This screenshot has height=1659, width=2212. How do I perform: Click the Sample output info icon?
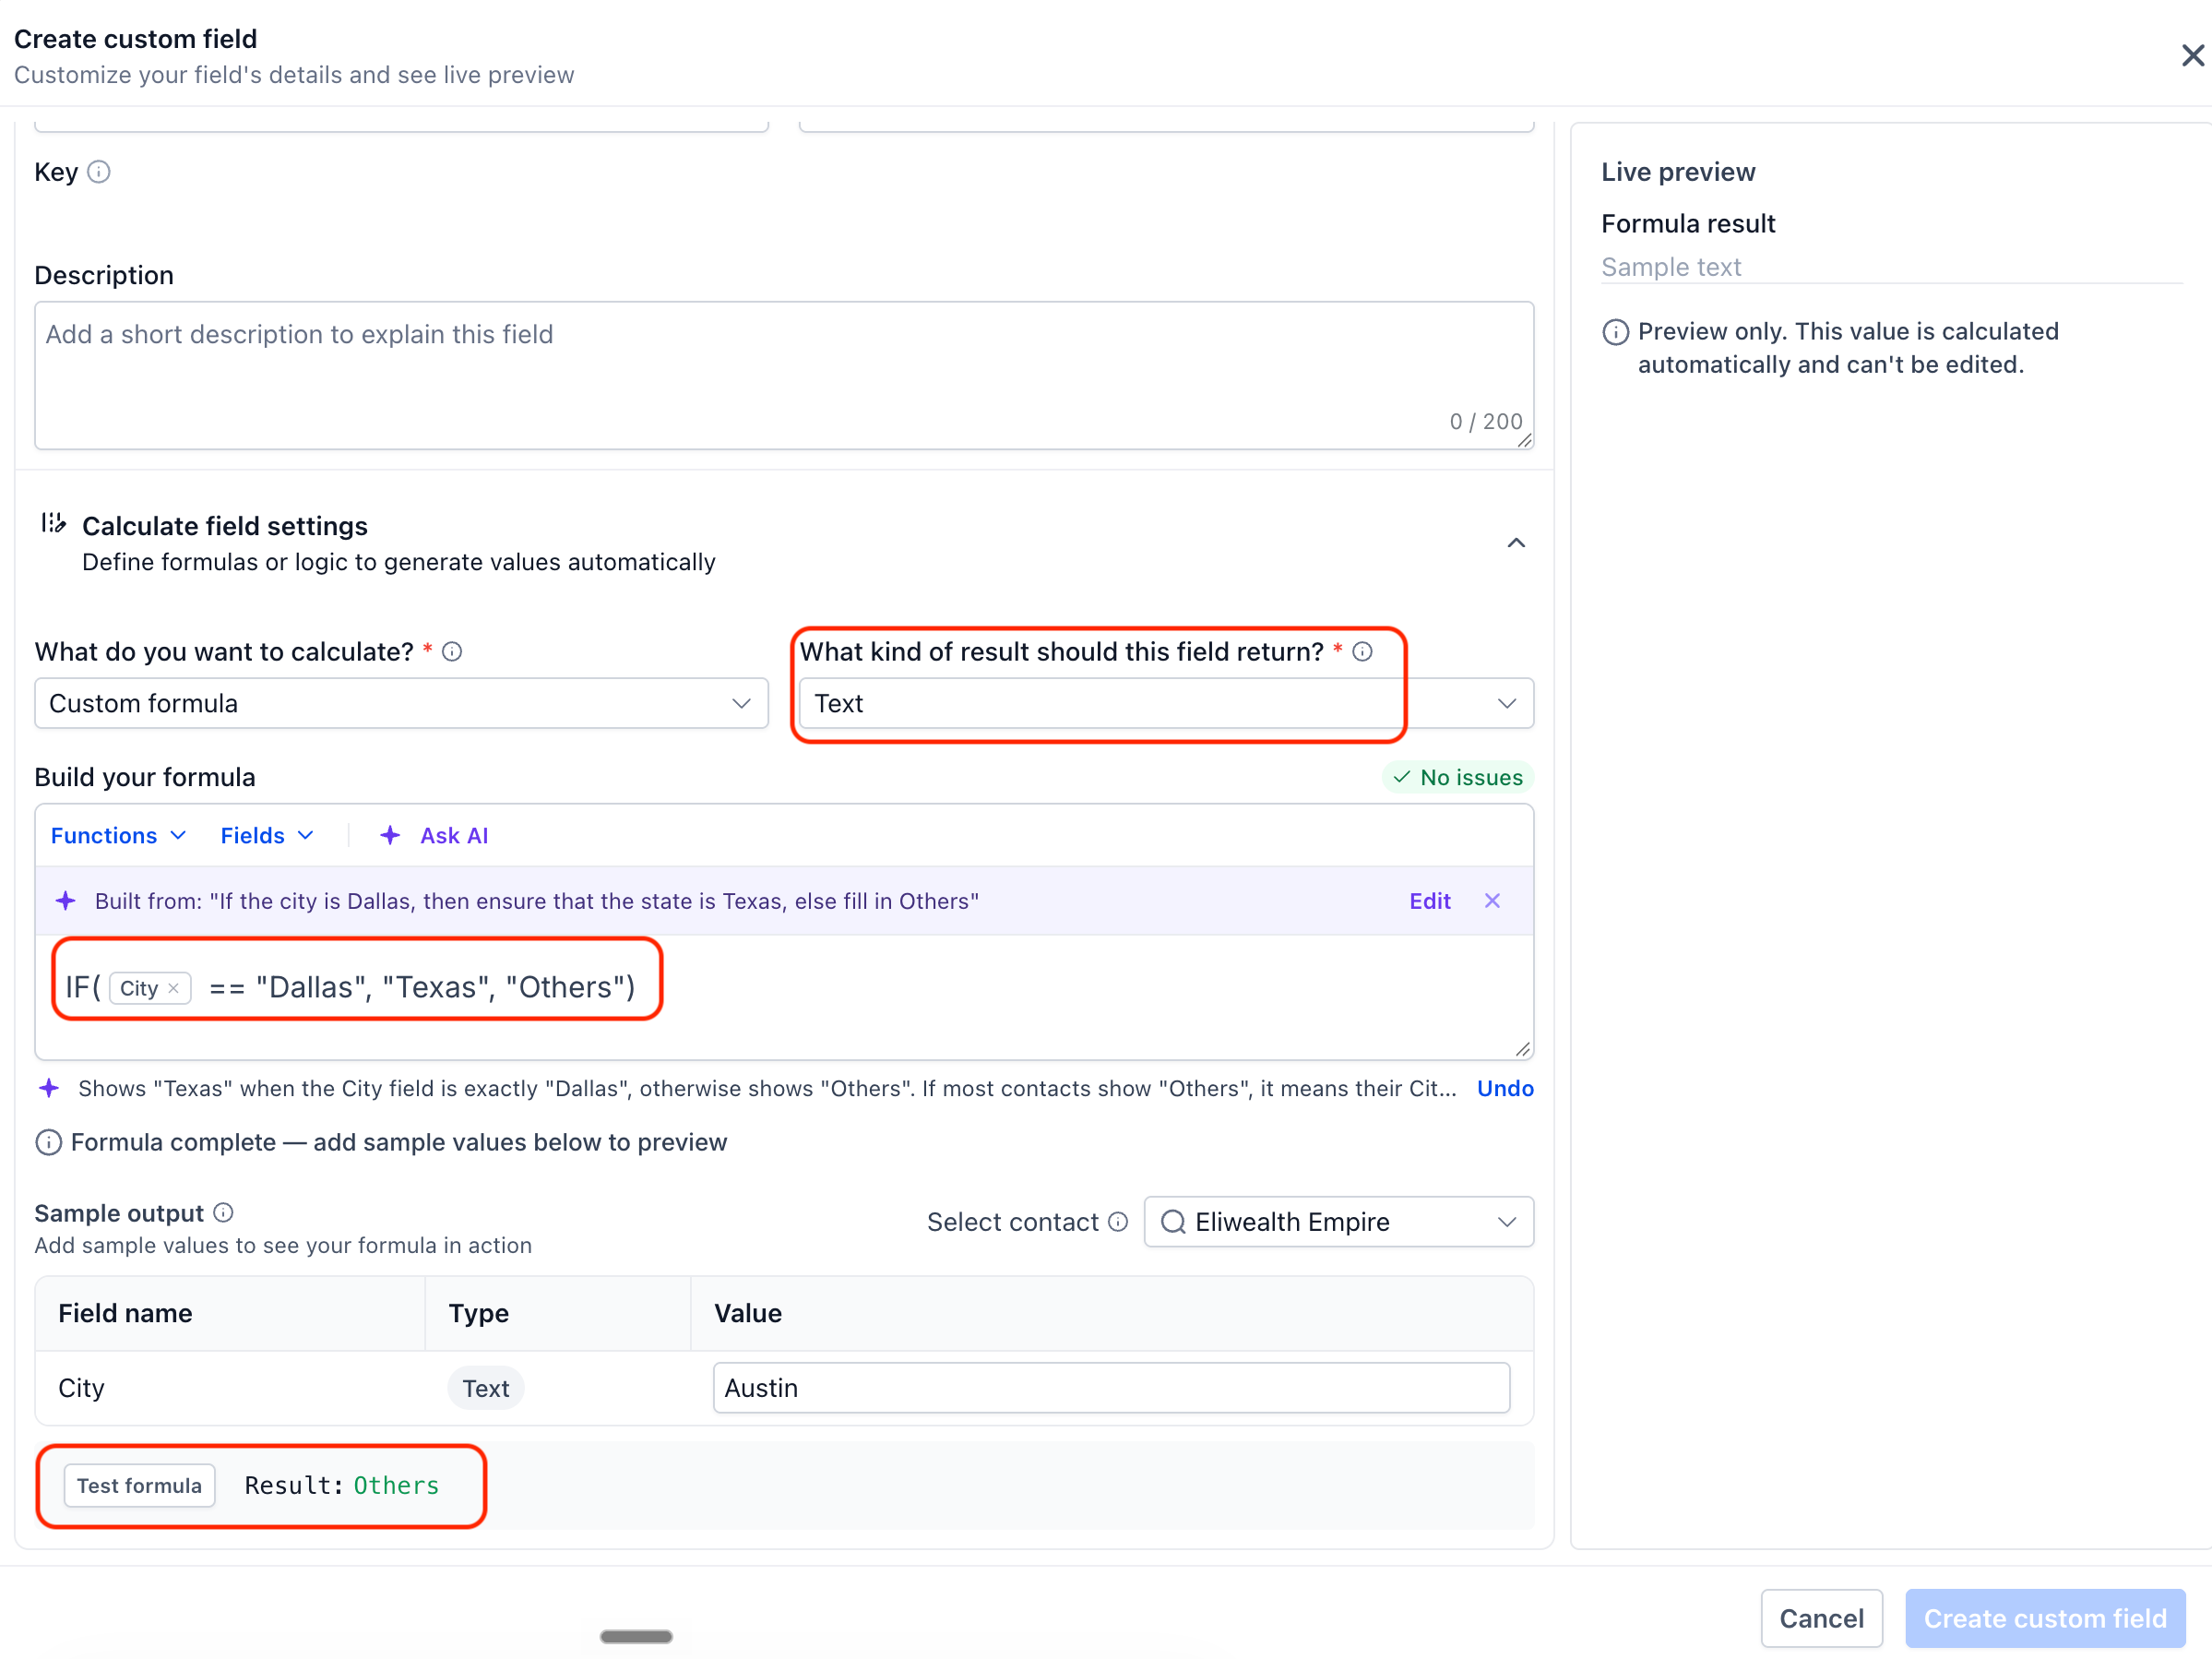[x=224, y=1213]
